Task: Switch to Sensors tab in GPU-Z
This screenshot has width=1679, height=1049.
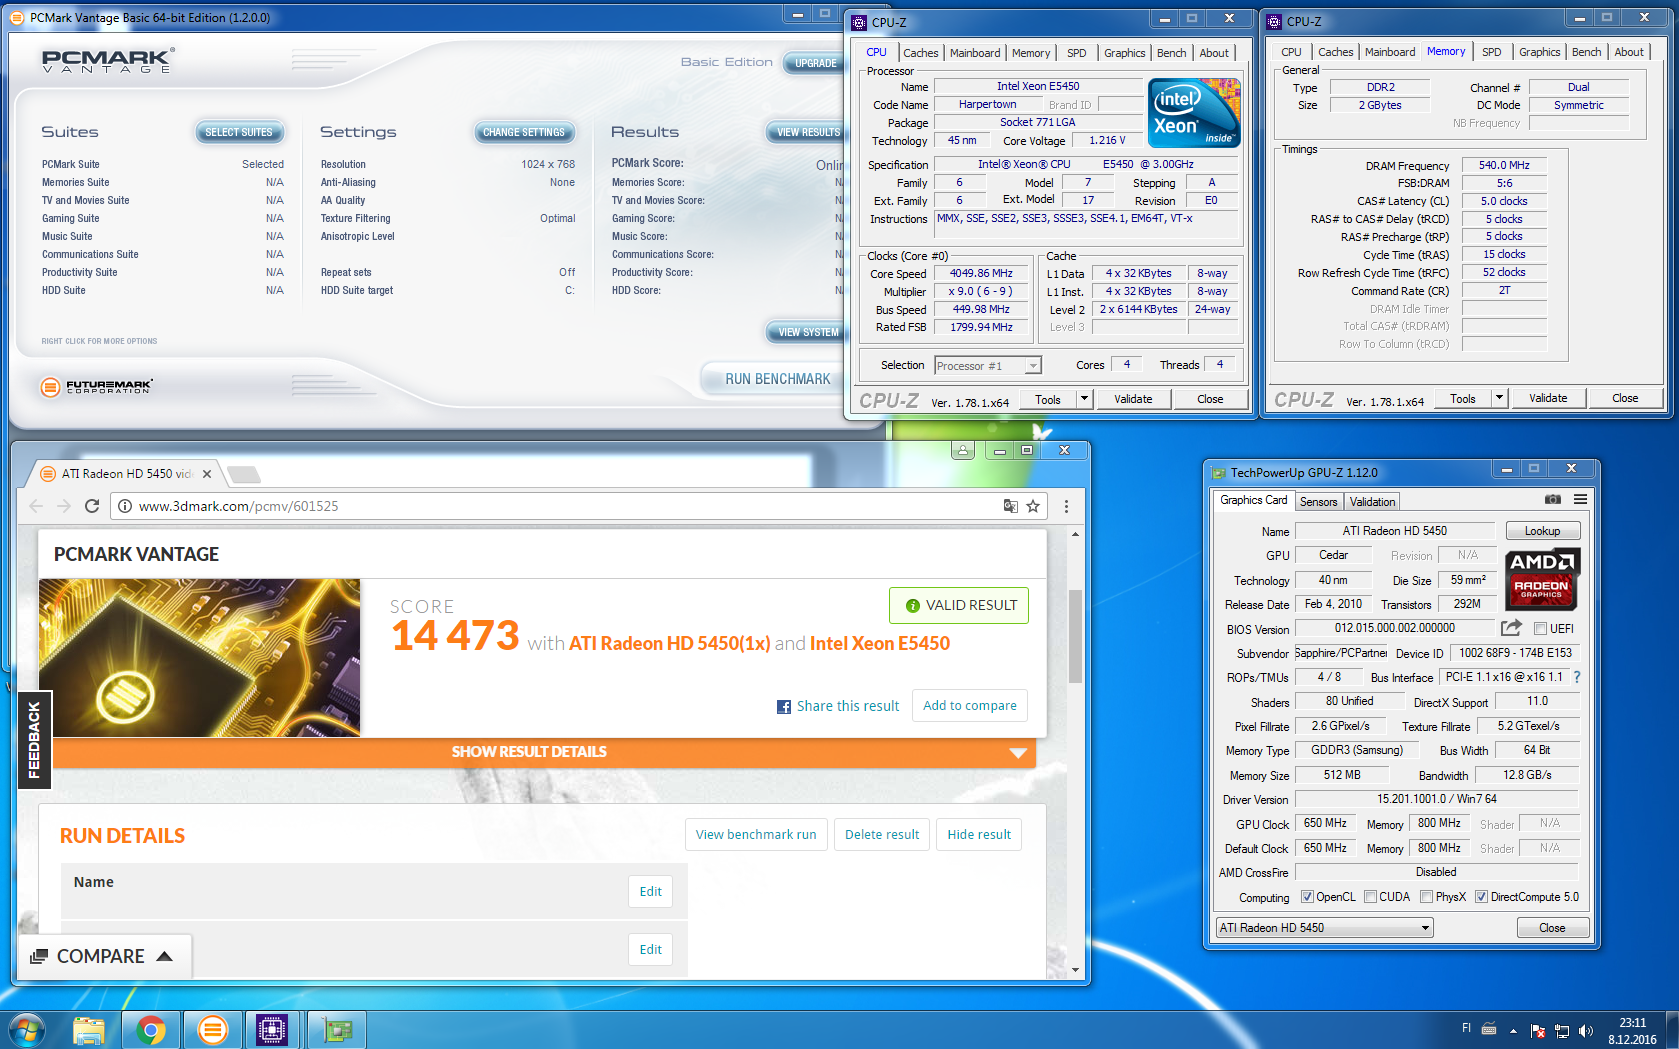Action: pos(1318,502)
